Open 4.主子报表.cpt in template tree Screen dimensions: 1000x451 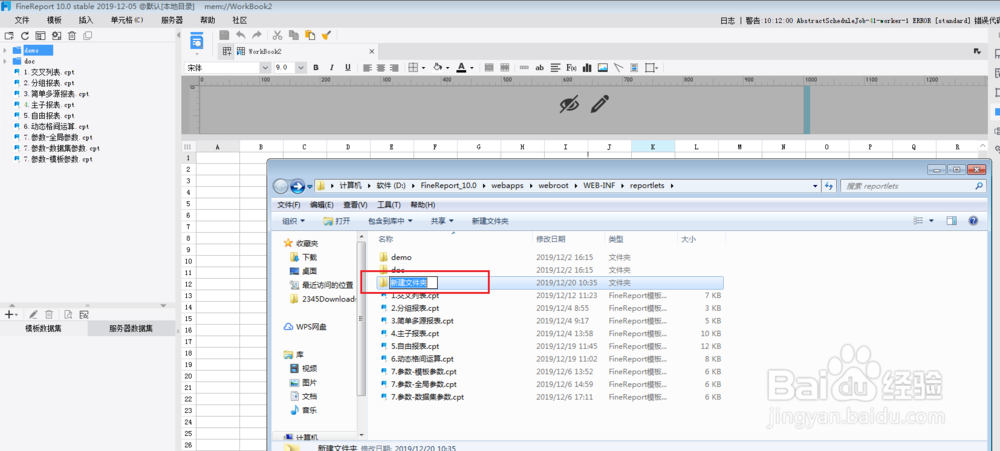pos(48,105)
